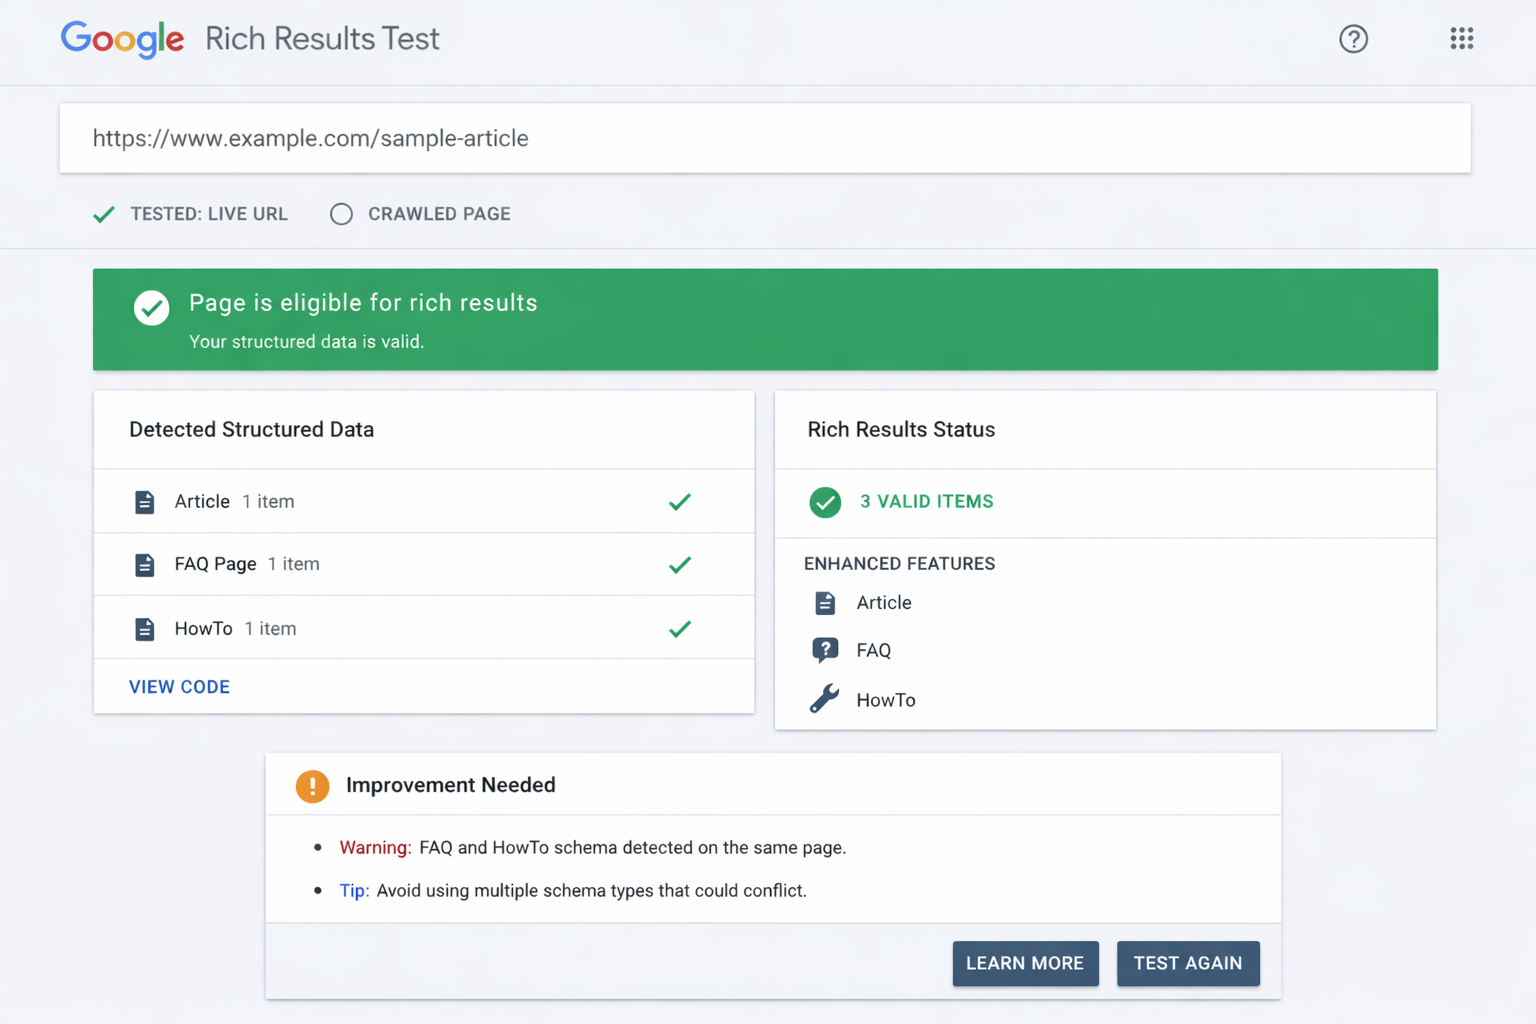
Task: Click the checkmark next to FAQ Page item
Action: click(680, 564)
